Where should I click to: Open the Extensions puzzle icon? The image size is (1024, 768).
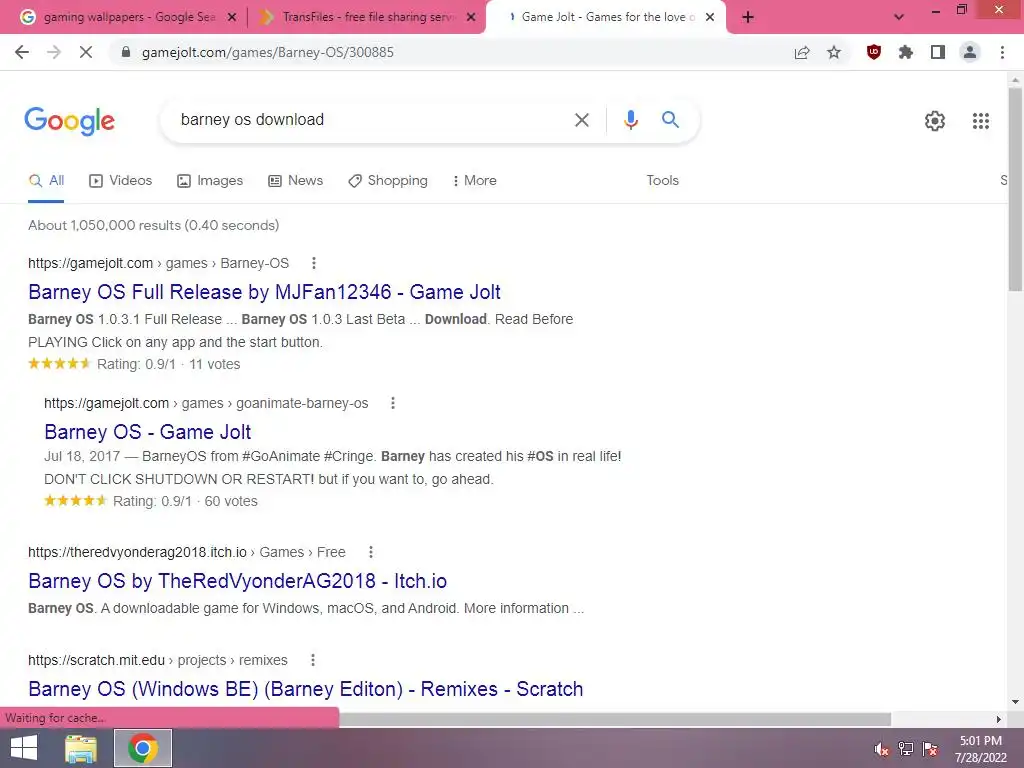tap(906, 52)
